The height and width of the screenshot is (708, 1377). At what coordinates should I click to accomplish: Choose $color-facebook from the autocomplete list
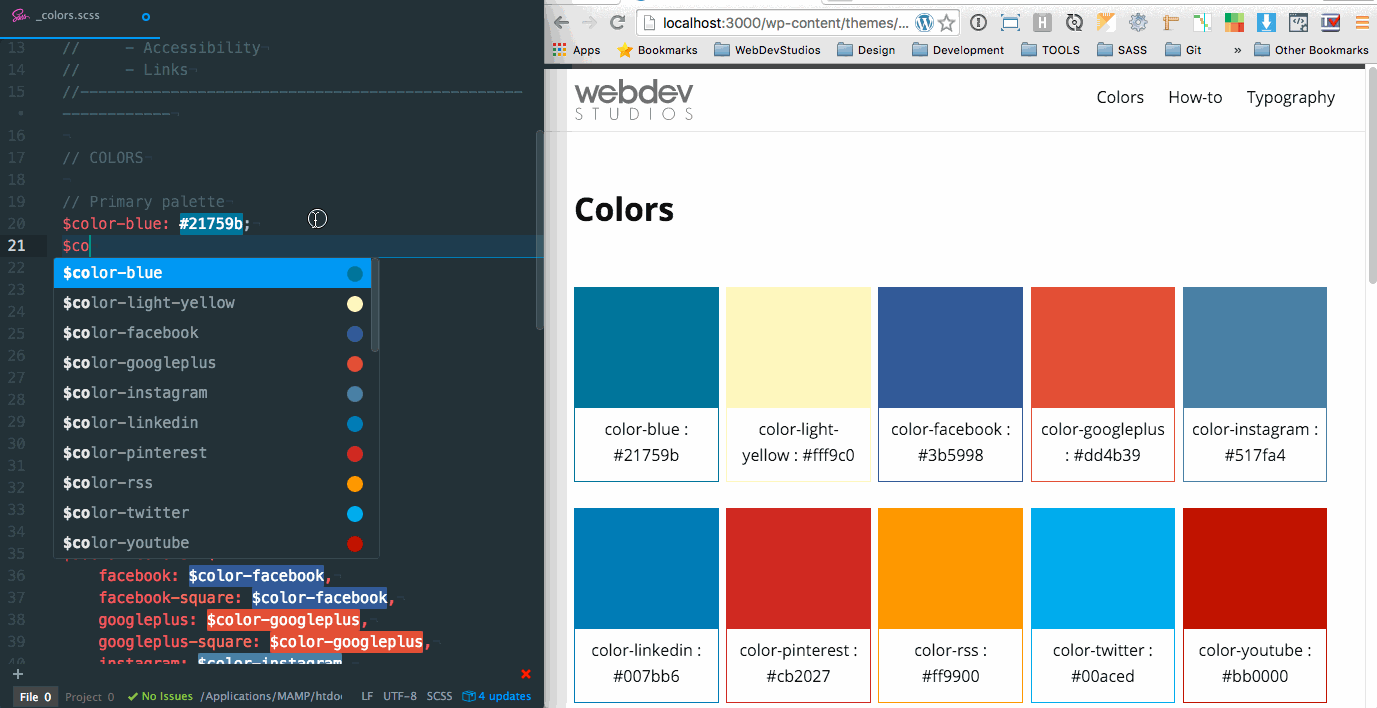pyautogui.click(x=212, y=333)
